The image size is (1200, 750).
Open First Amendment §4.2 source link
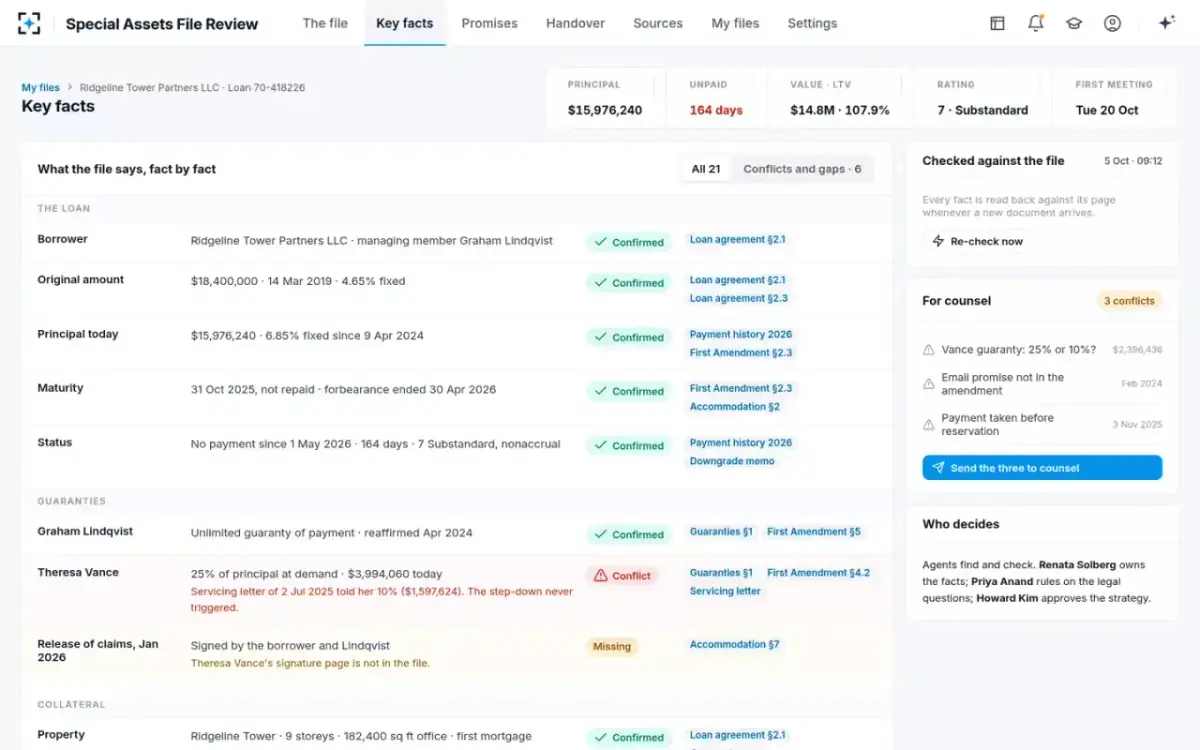tap(818, 573)
